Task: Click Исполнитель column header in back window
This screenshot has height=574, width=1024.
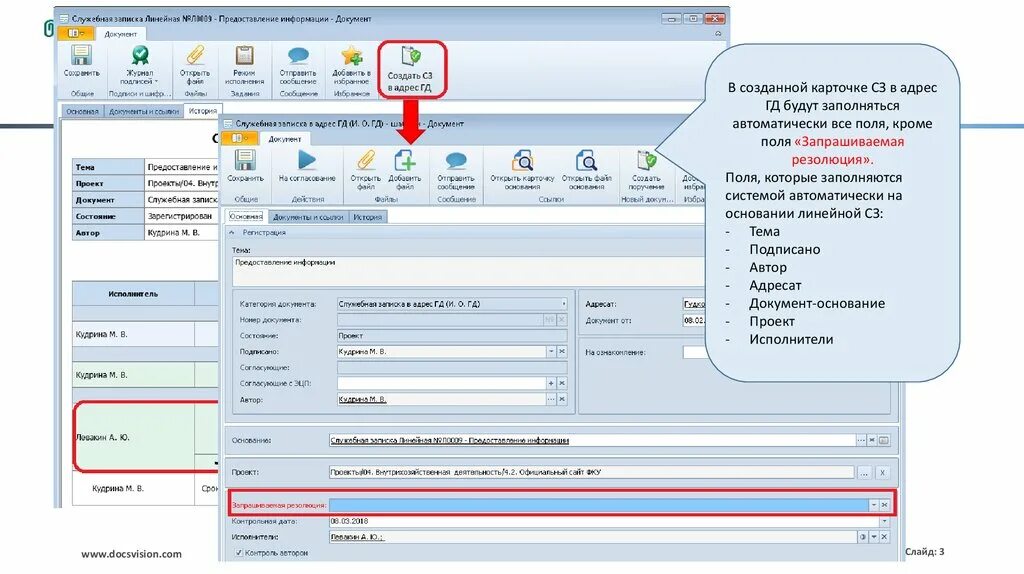Action: [x=133, y=294]
